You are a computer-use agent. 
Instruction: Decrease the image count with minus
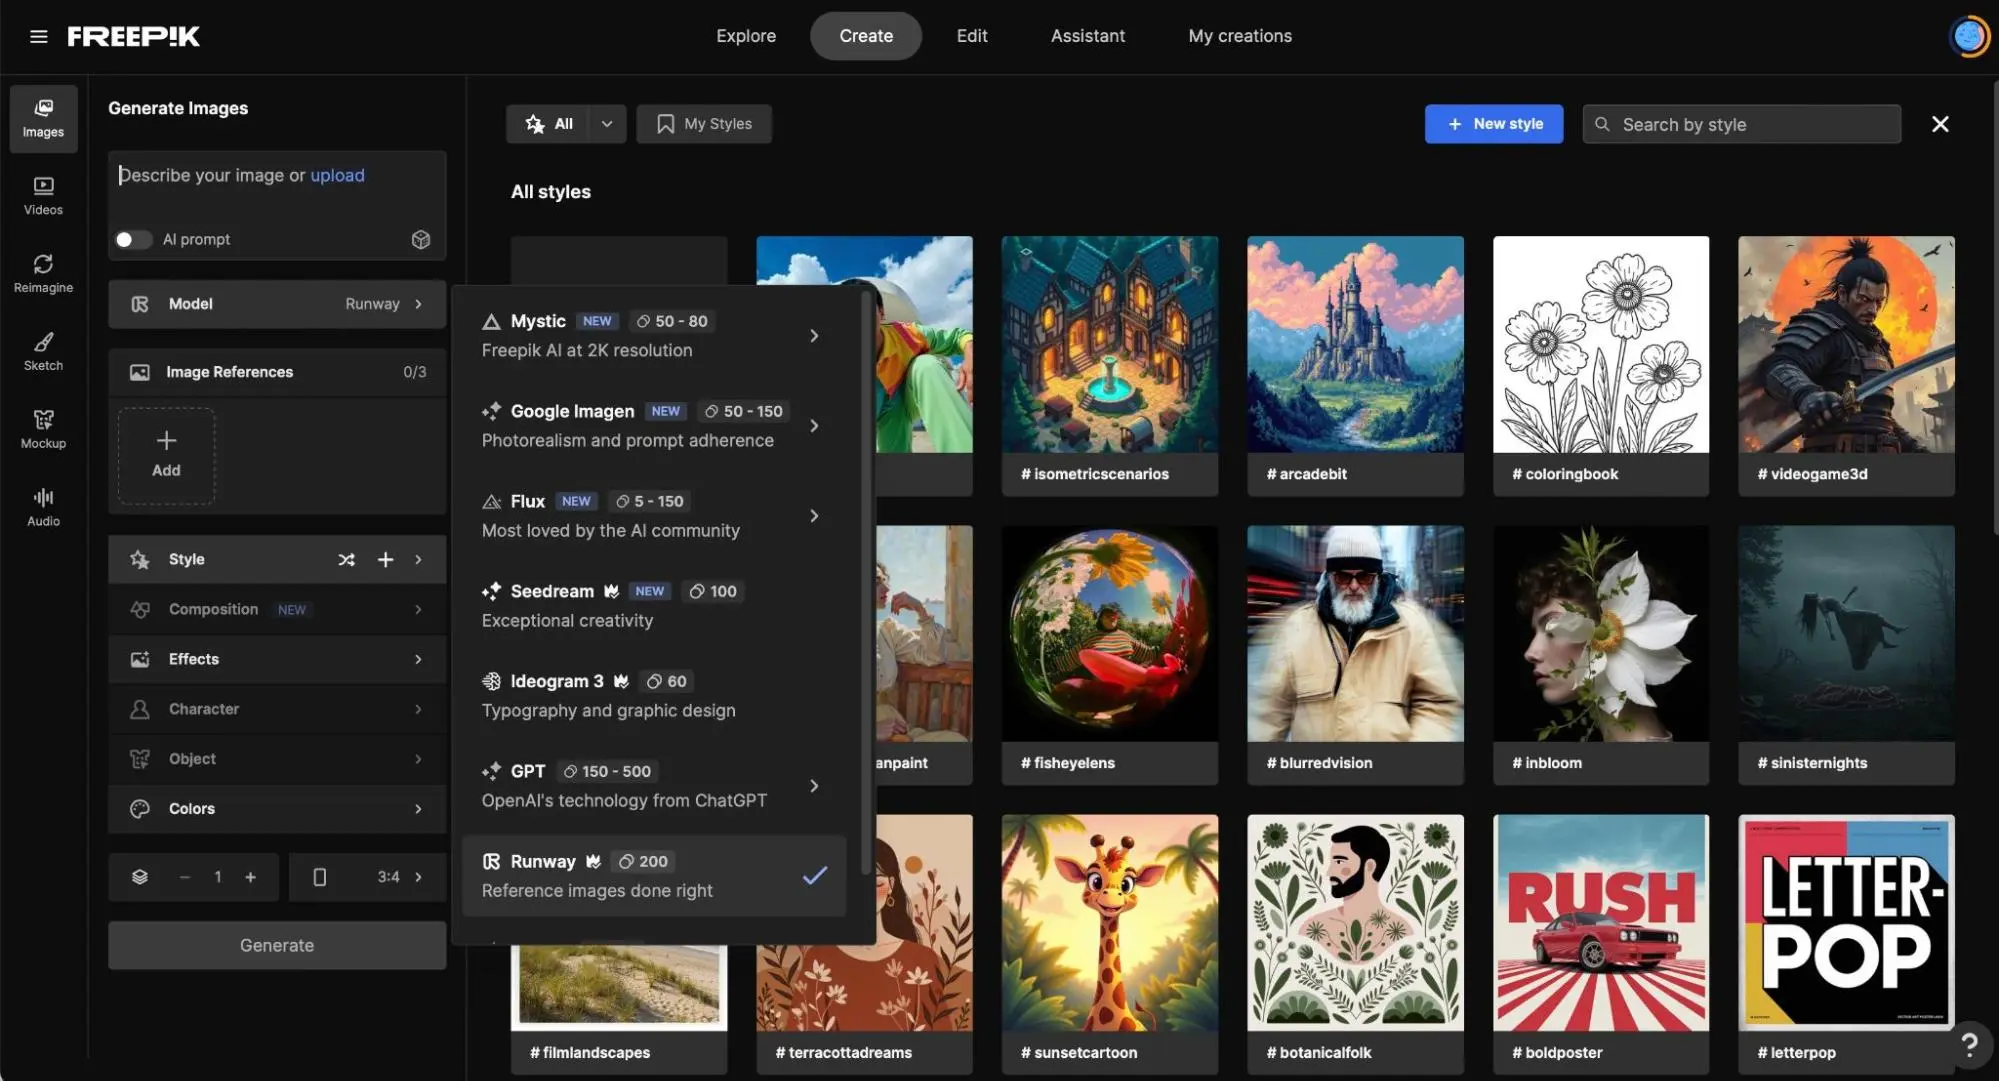(x=185, y=877)
